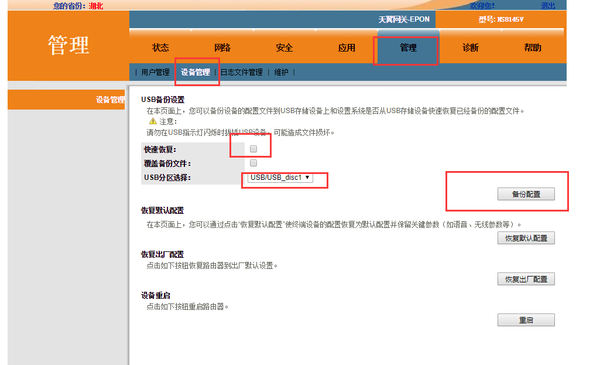Tick the 覆盖备份文件 checkbox

point(253,163)
